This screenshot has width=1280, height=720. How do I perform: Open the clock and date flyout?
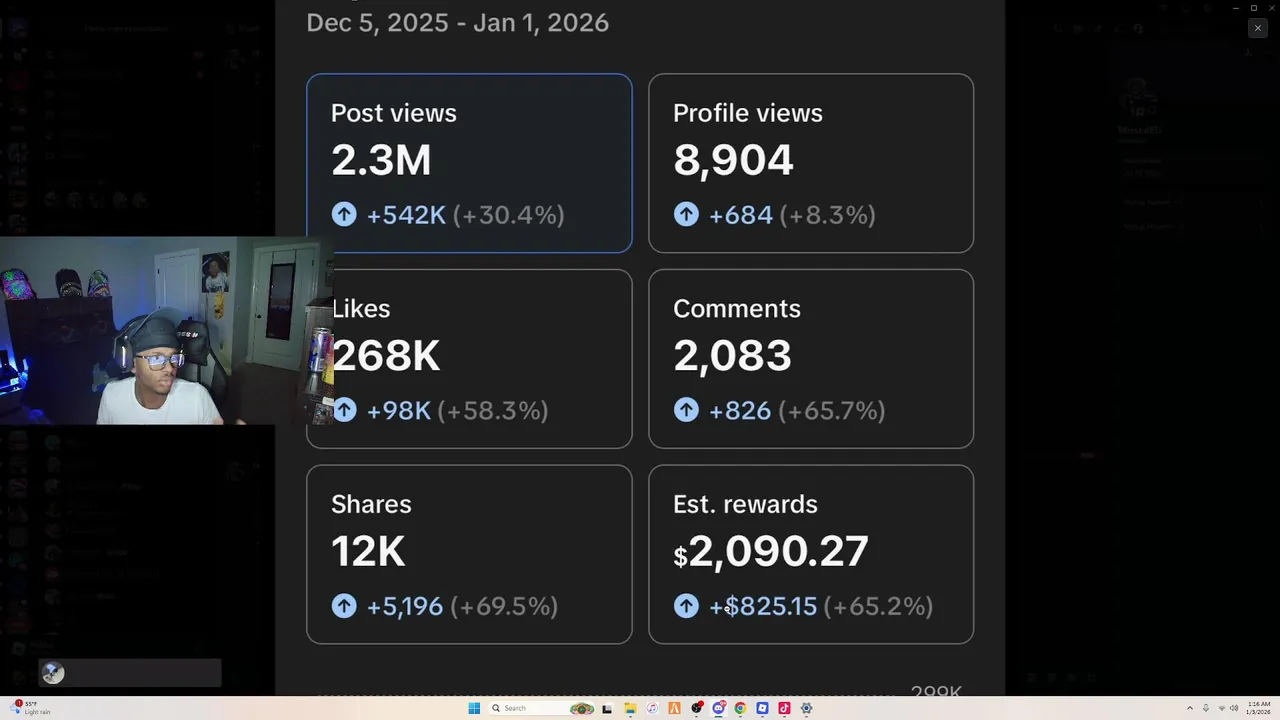point(1257,708)
